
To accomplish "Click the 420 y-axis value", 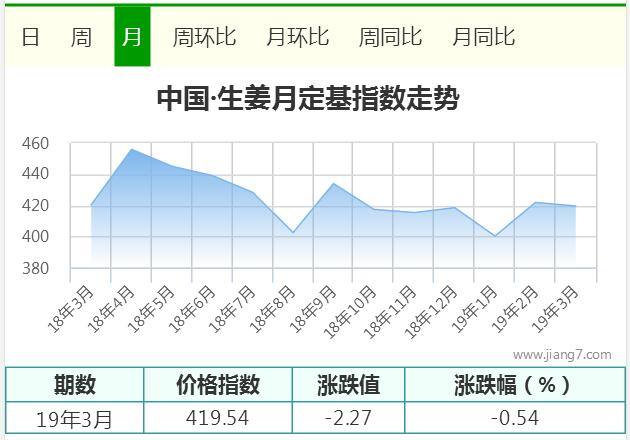I will pos(35,206).
